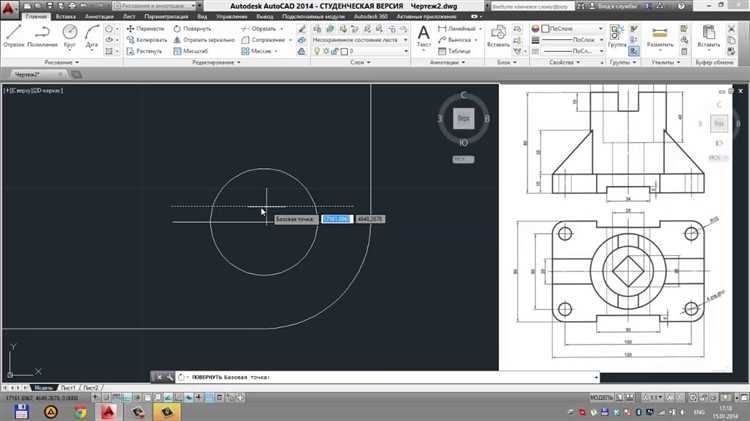The height and width of the screenshot is (421, 750).
Task: Click the Верх face on the ViewCube
Action: pos(463,119)
